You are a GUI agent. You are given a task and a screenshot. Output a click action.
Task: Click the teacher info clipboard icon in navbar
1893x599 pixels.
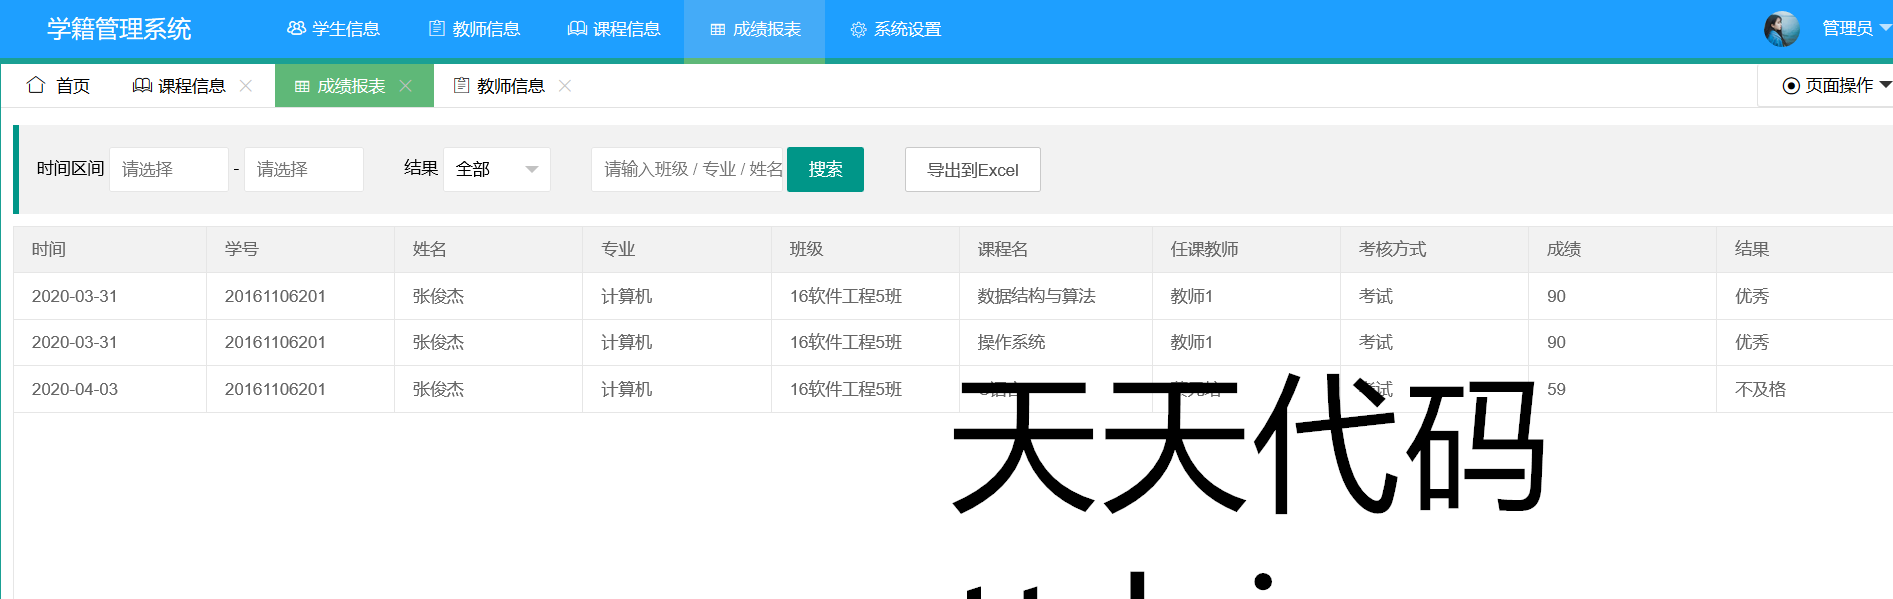(437, 29)
